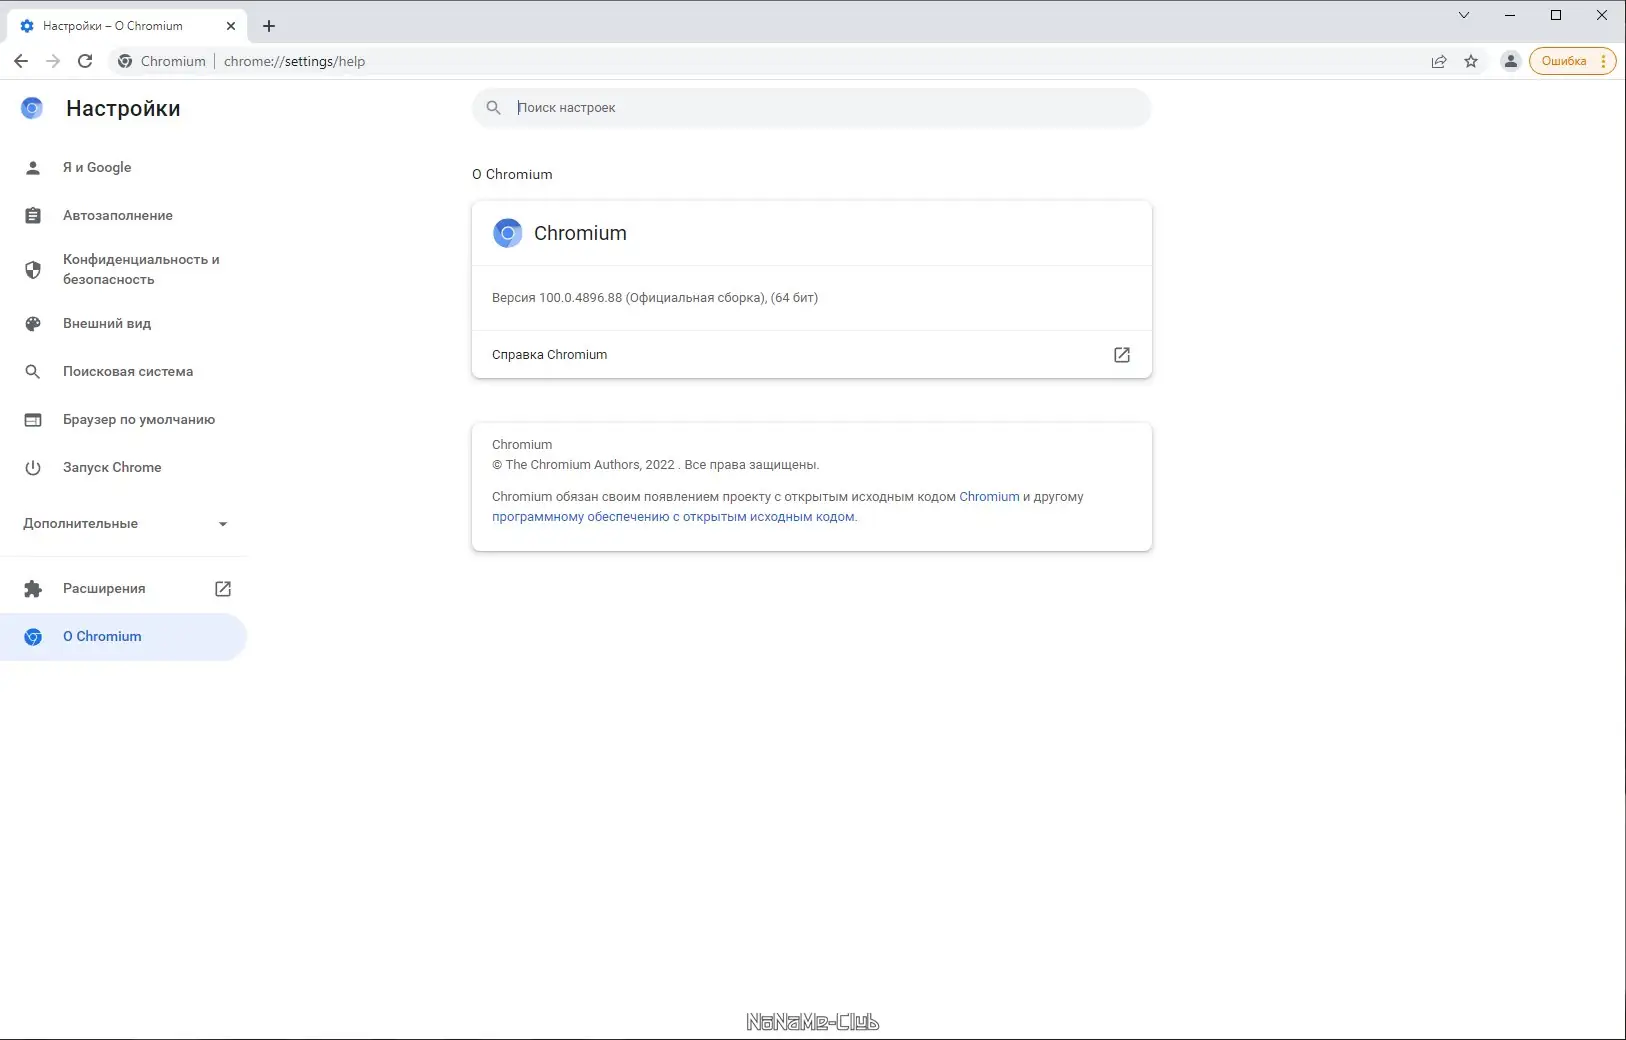1626x1040 pixels.
Task: Click the shield icon for privacy
Action: (x=33, y=270)
